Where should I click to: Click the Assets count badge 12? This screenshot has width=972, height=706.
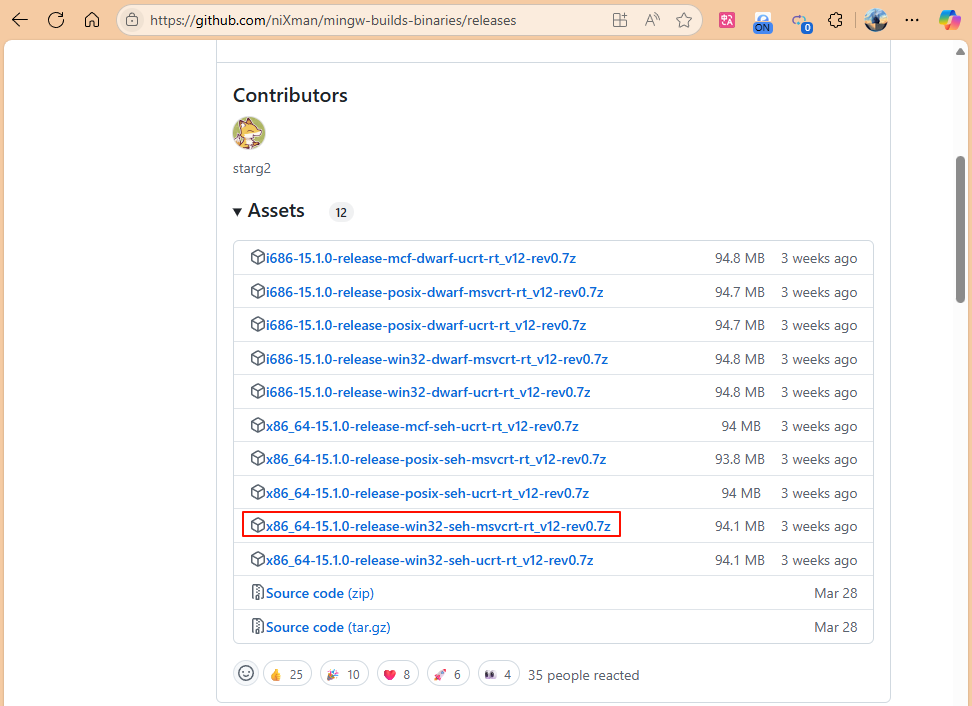pos(341,212)
